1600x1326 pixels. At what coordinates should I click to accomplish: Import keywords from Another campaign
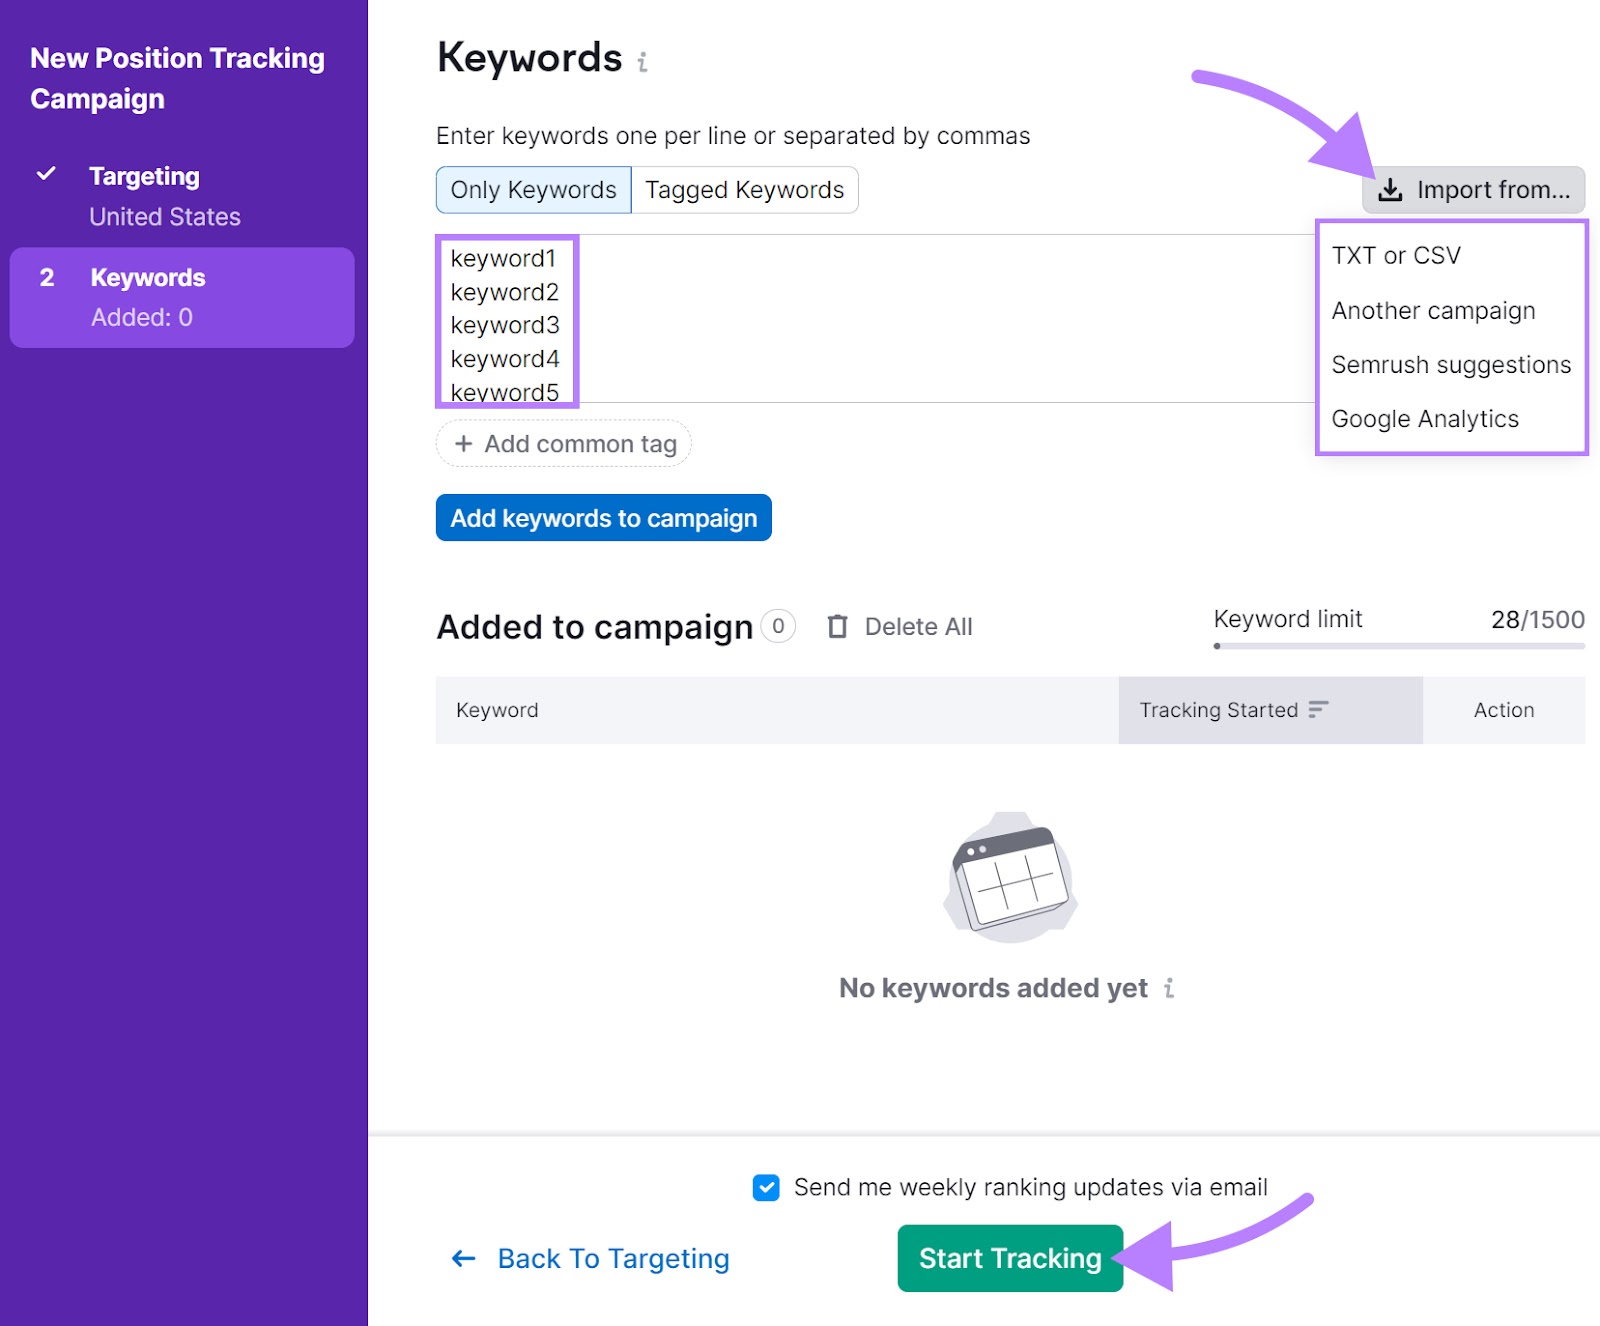[x=1433, y=311]
